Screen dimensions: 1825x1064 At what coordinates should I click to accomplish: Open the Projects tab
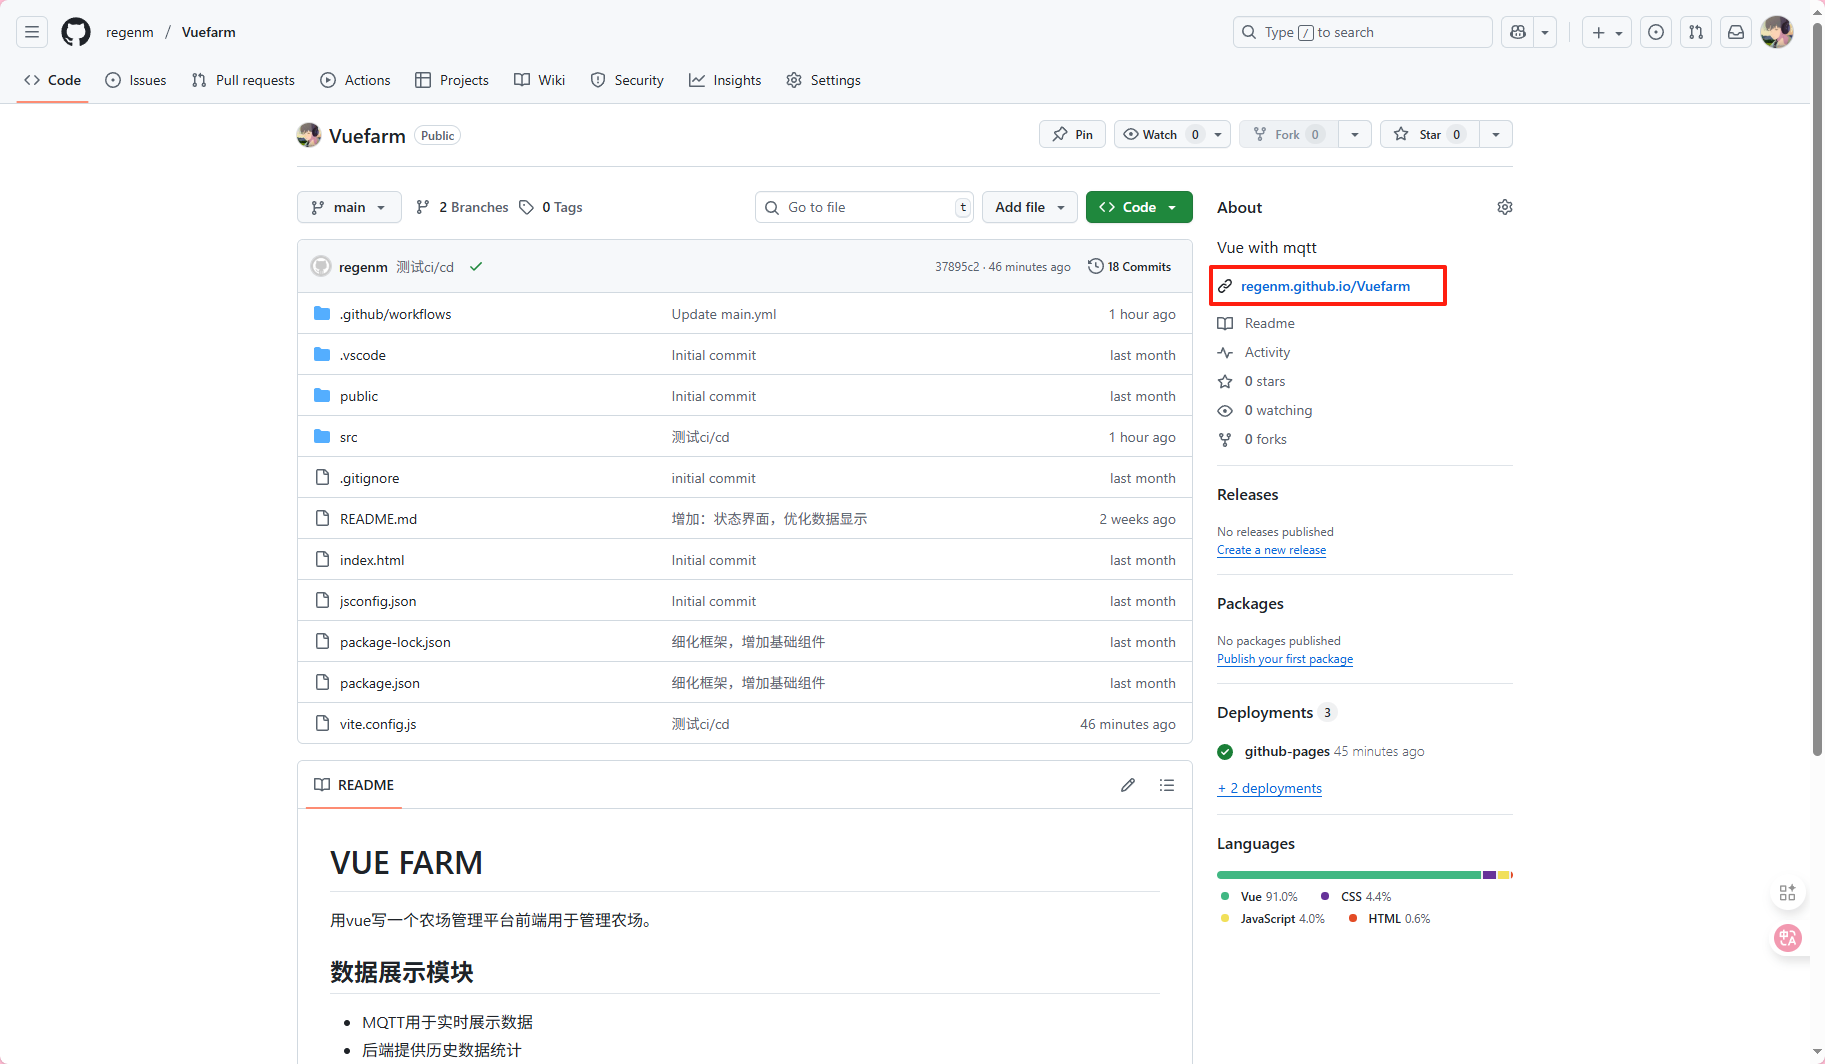452,80
